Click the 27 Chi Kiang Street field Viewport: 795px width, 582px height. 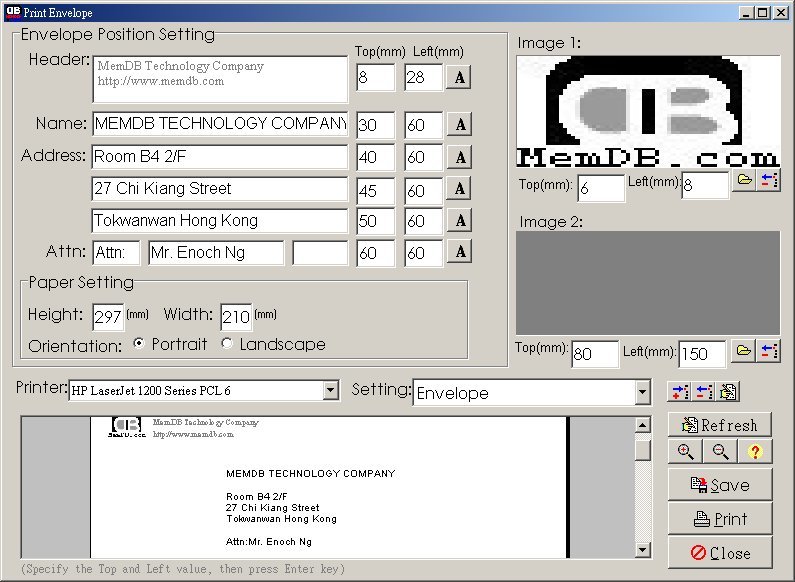point(220,189)
